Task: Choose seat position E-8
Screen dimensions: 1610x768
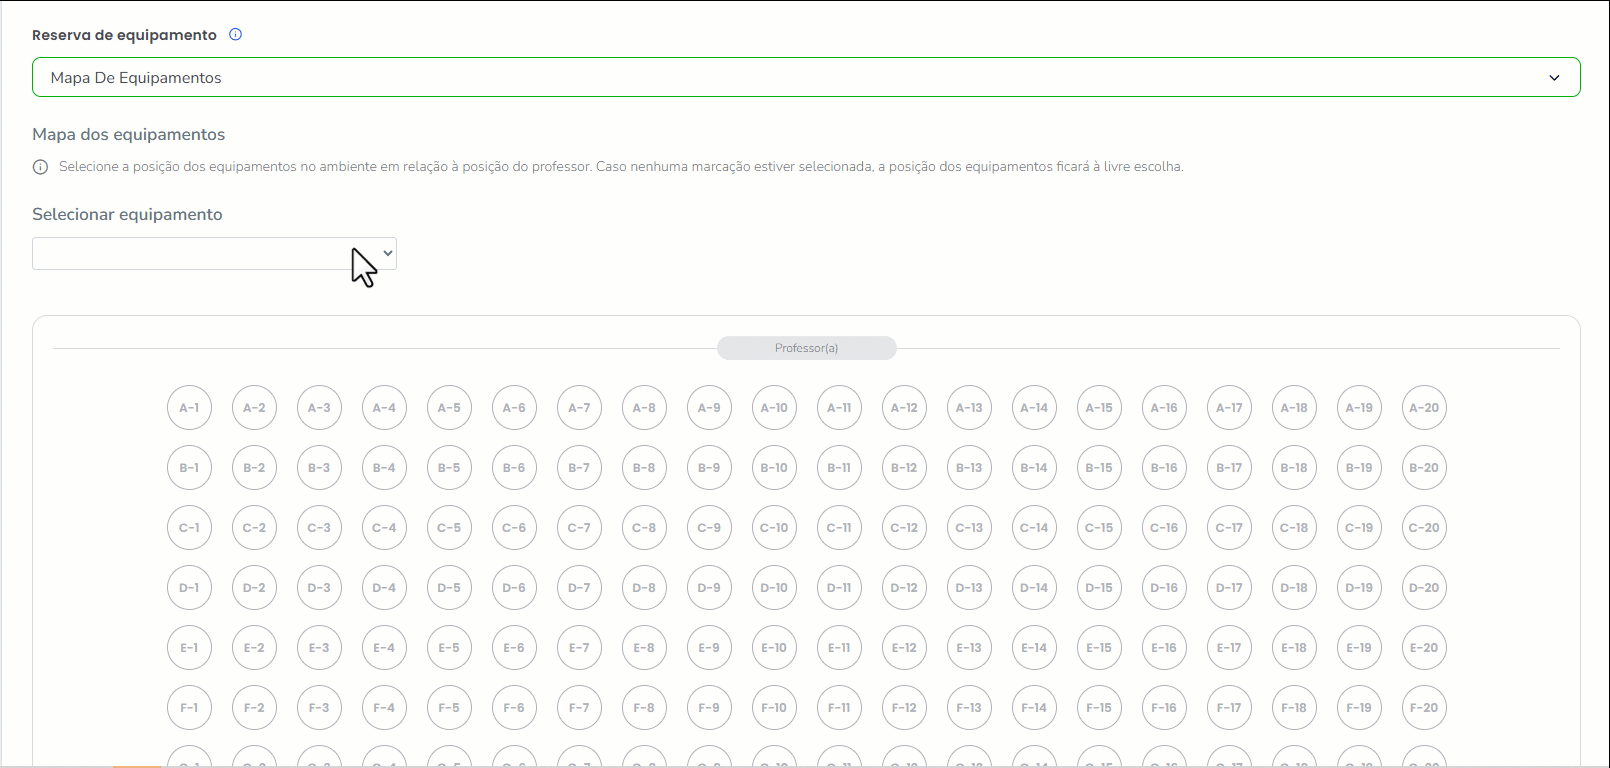Action: [644, 648]
